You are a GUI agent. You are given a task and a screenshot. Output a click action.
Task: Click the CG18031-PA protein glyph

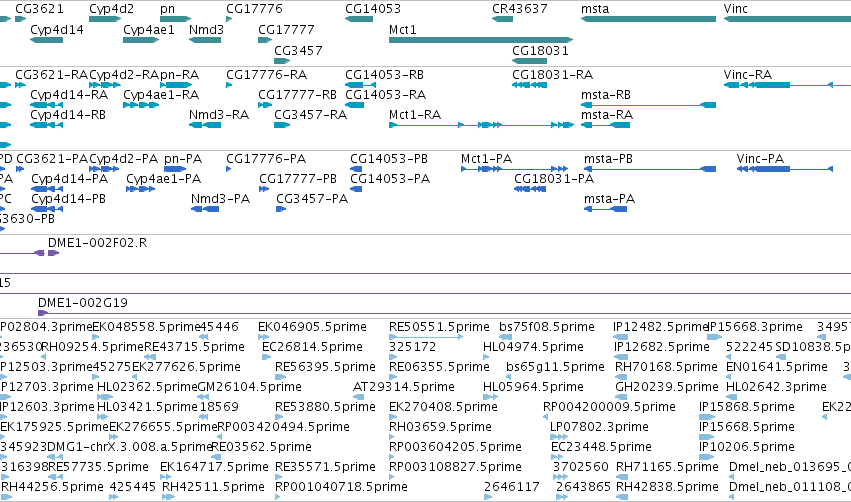[x=530, y=189]
